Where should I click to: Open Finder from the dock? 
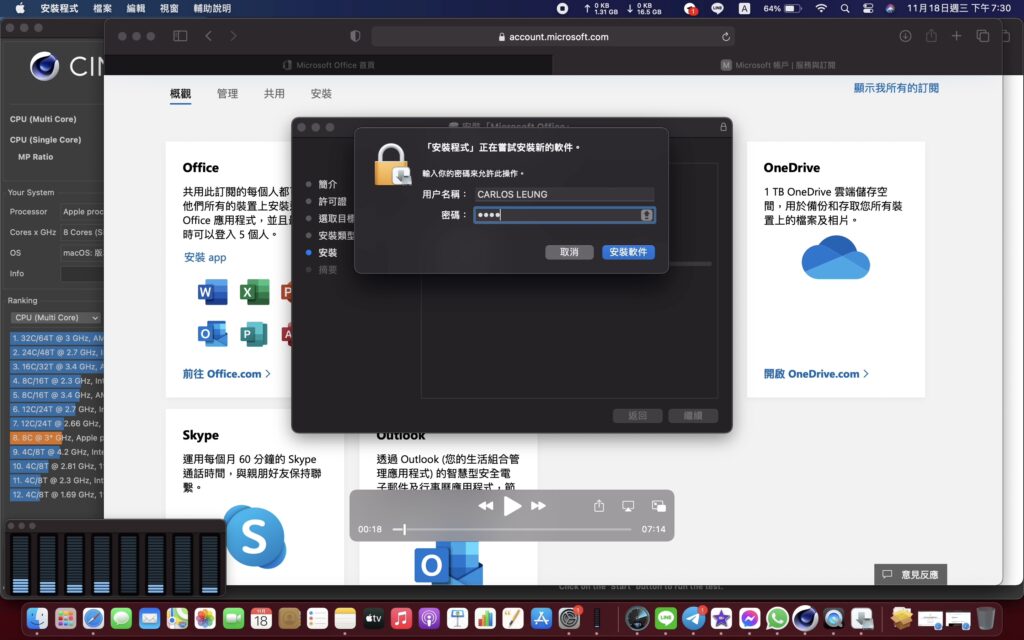pos(37,617)
